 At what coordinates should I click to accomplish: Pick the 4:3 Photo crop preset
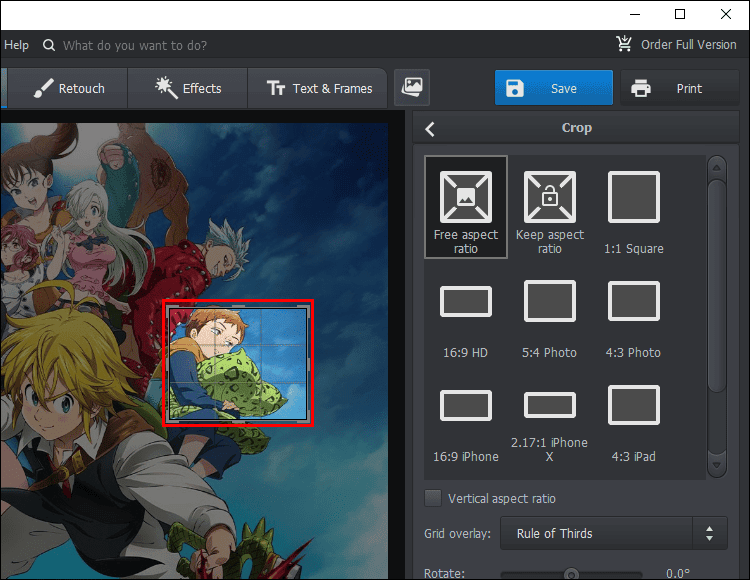634,302
